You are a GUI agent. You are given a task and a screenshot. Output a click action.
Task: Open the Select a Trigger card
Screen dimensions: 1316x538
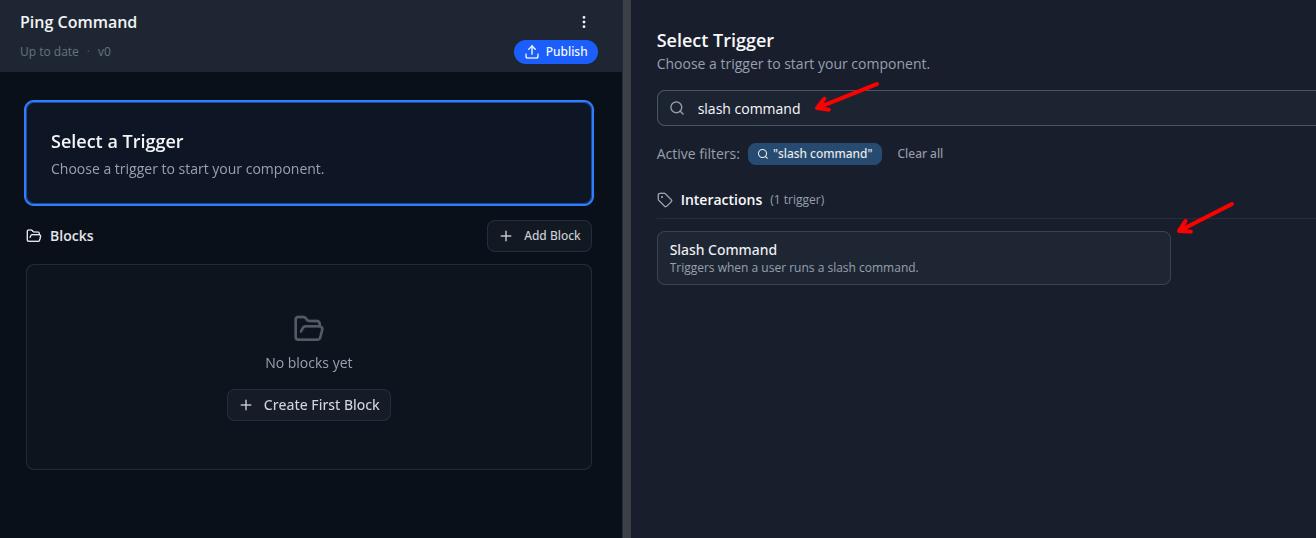tap(309, 152)
